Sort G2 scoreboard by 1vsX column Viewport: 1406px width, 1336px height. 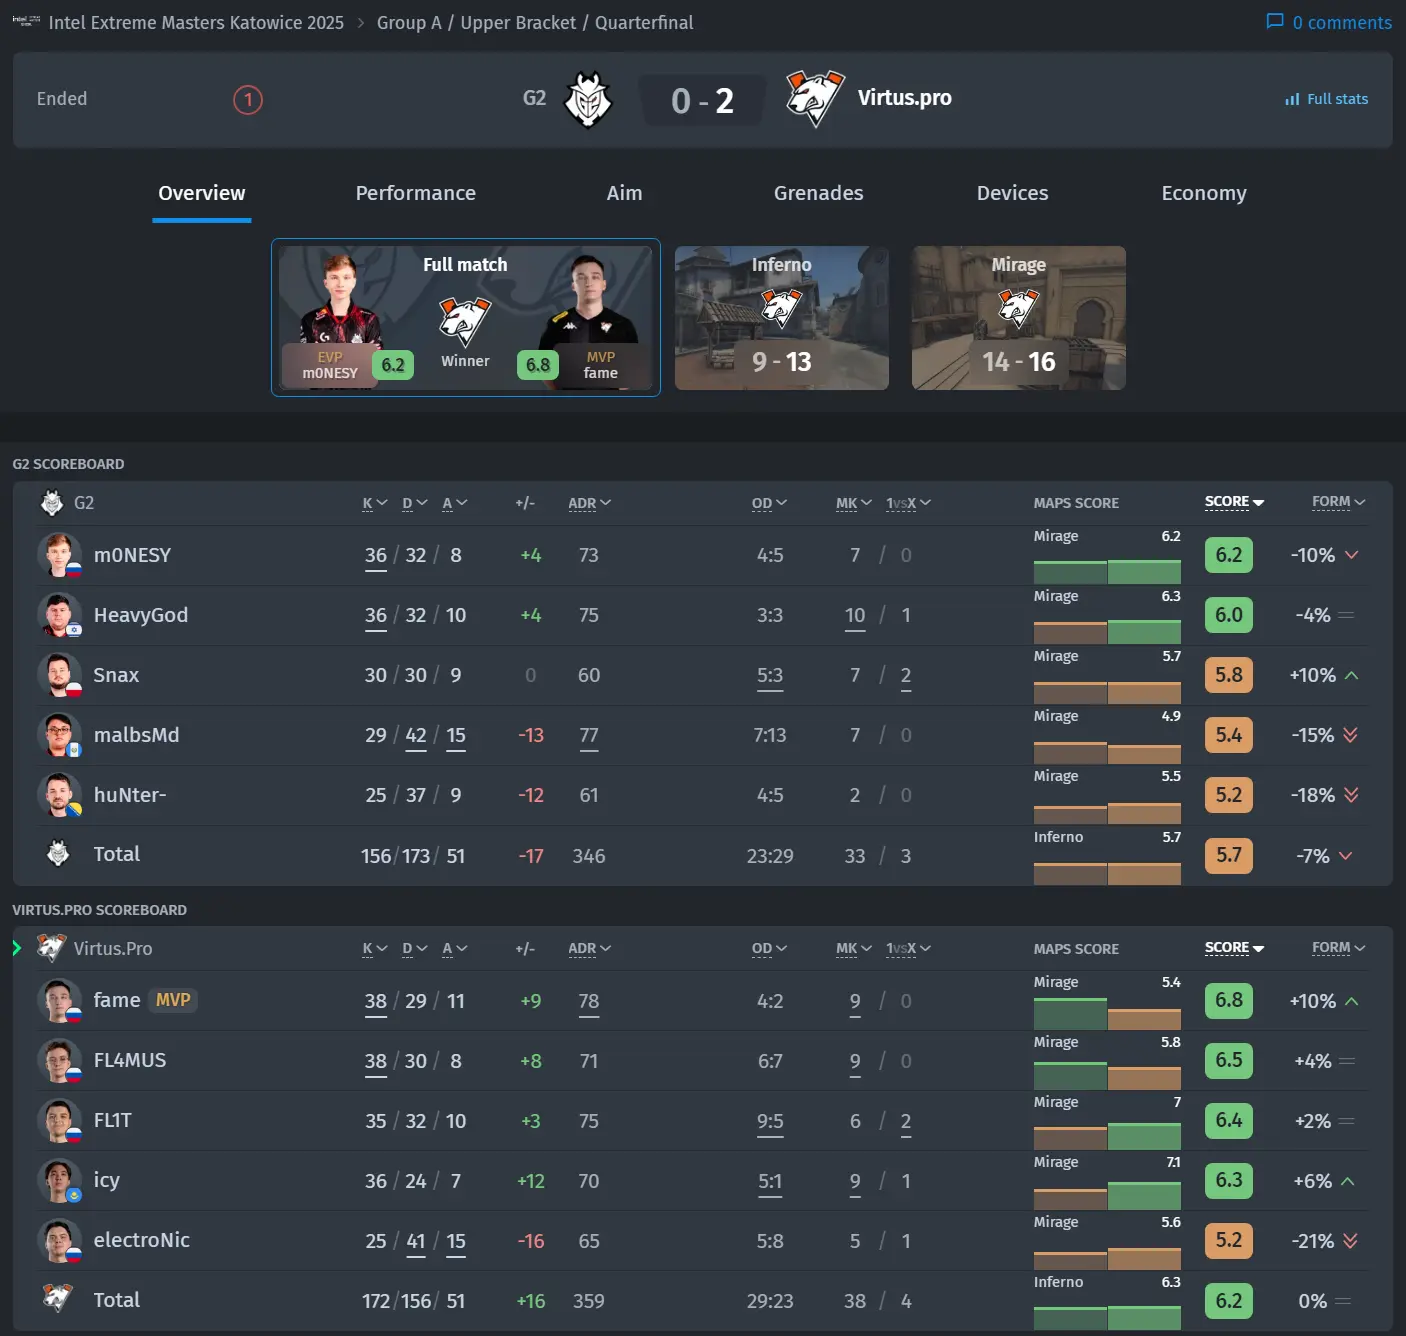coord(908,503)
